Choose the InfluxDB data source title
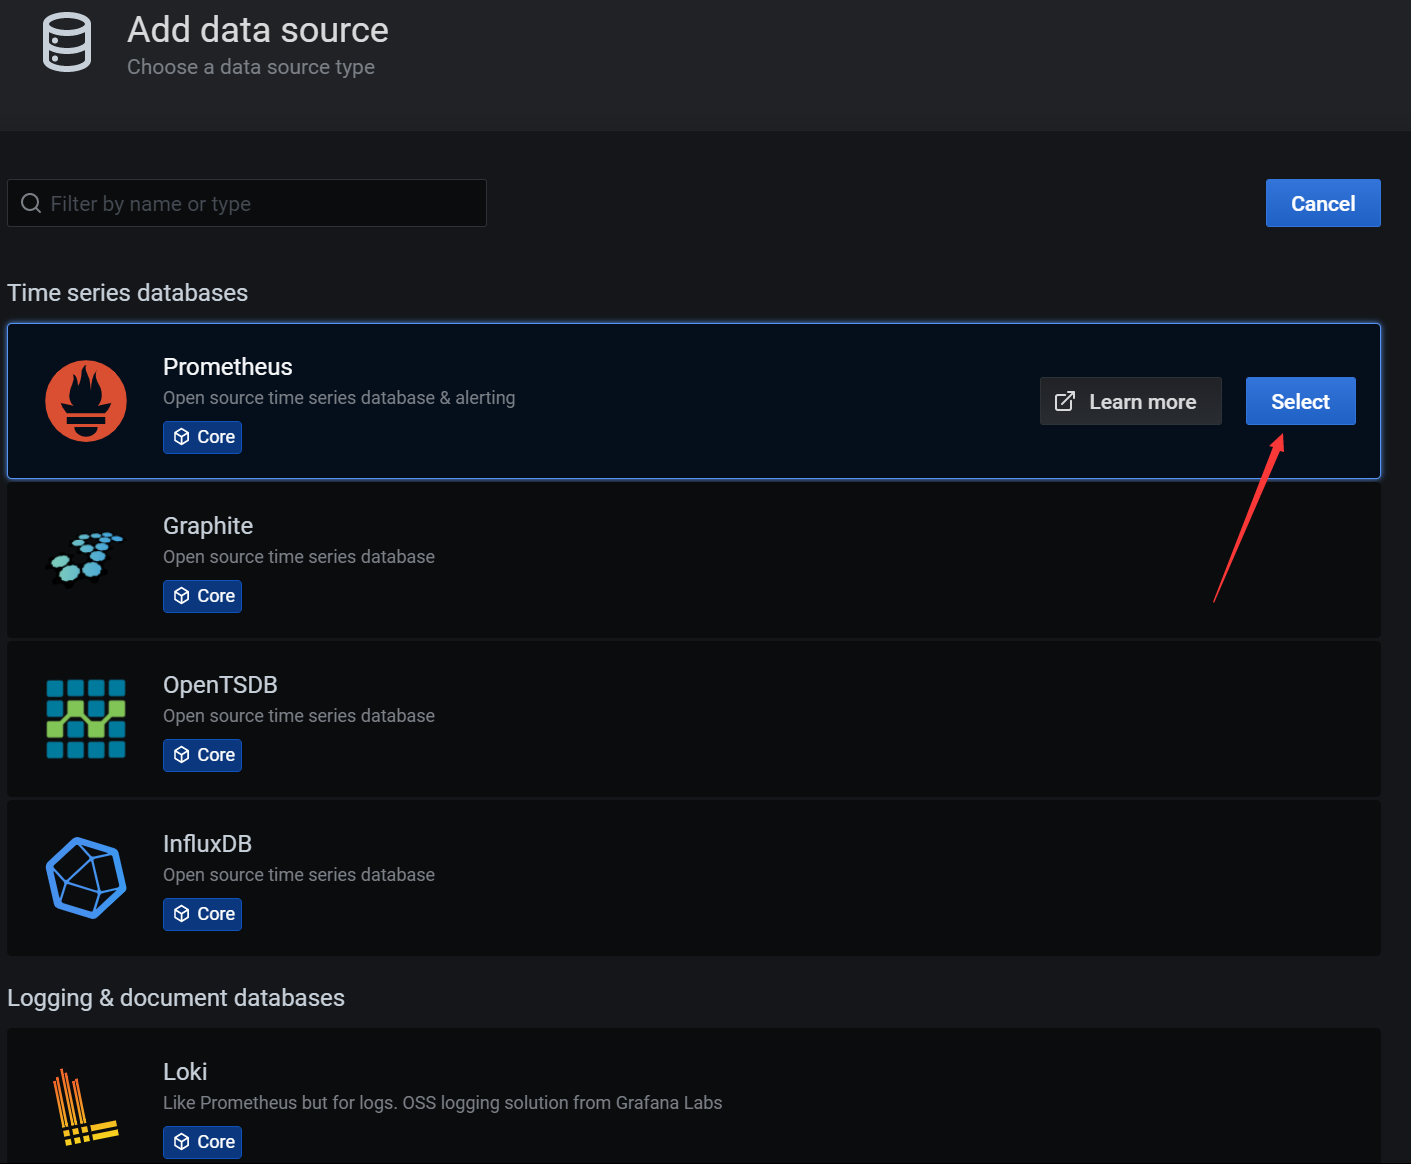Screen dimensions: 1411x1164 click(207, 844)
